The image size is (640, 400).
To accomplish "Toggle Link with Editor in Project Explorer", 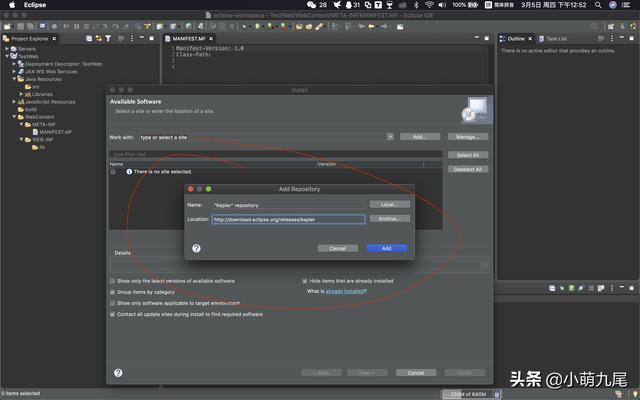I will tap(98, 38).
